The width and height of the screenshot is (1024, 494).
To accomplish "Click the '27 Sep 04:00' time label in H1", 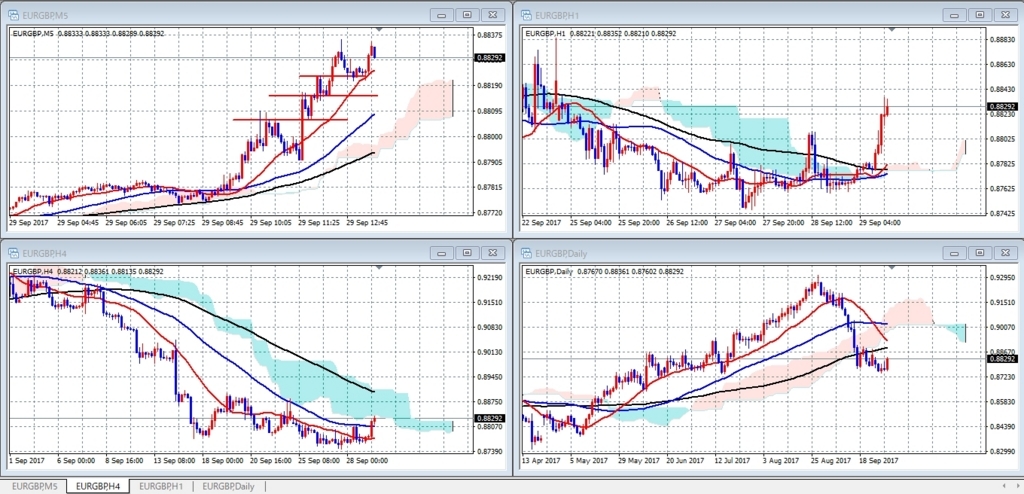I will (735, 223).
